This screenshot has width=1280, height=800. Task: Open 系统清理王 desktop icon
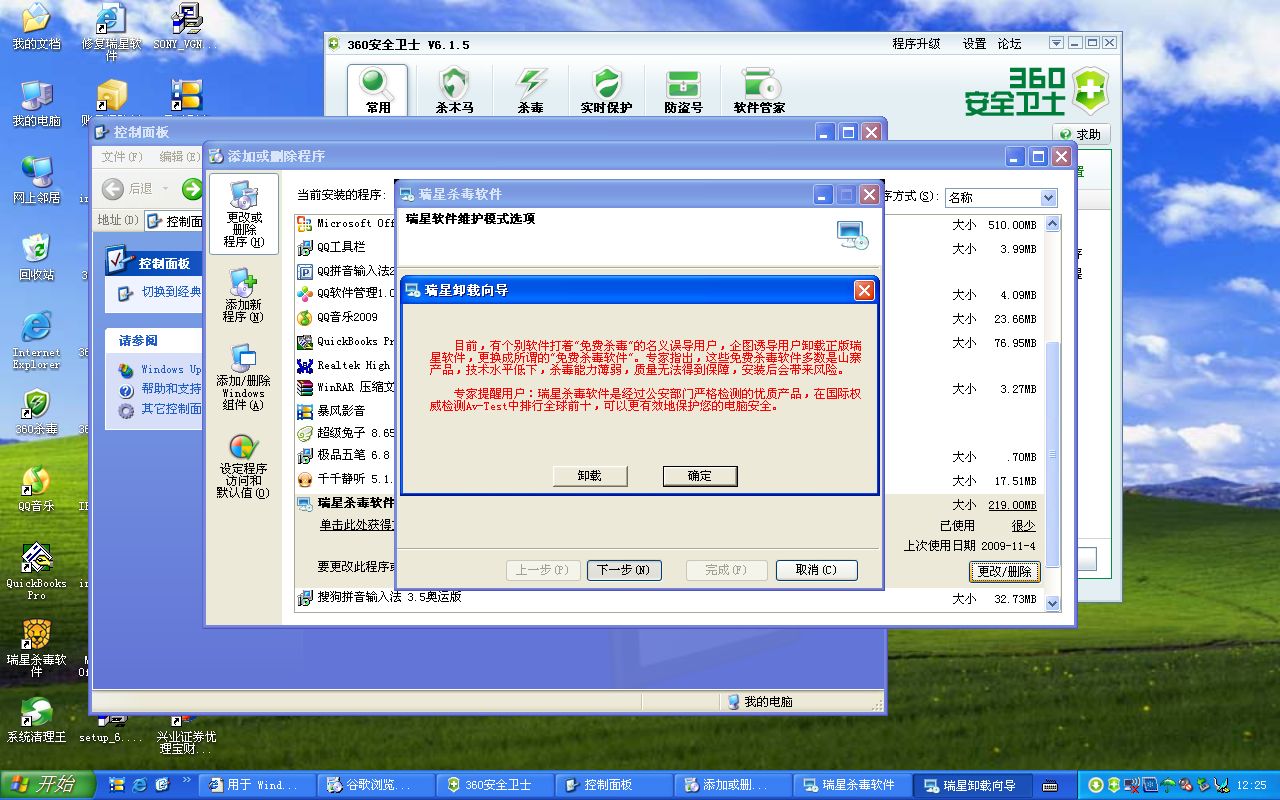click(36, 720)
